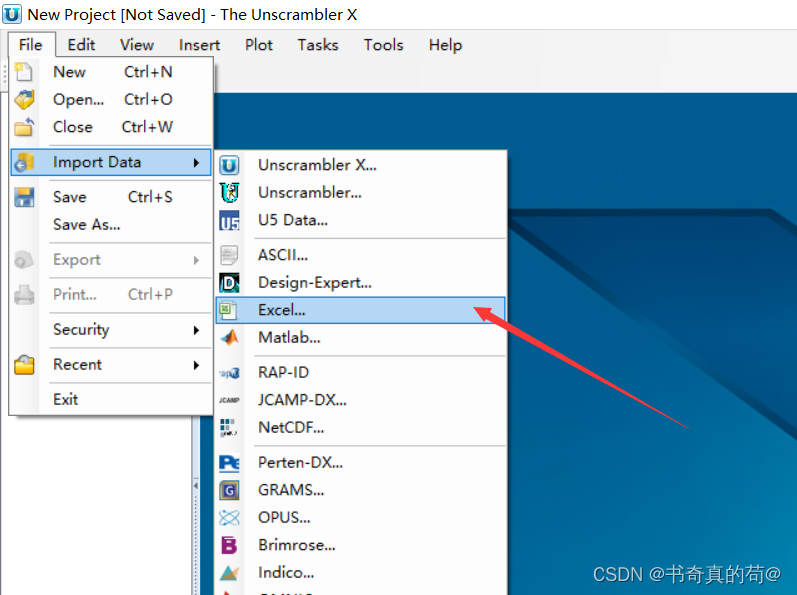Click the Matlab logo icon

229,338
